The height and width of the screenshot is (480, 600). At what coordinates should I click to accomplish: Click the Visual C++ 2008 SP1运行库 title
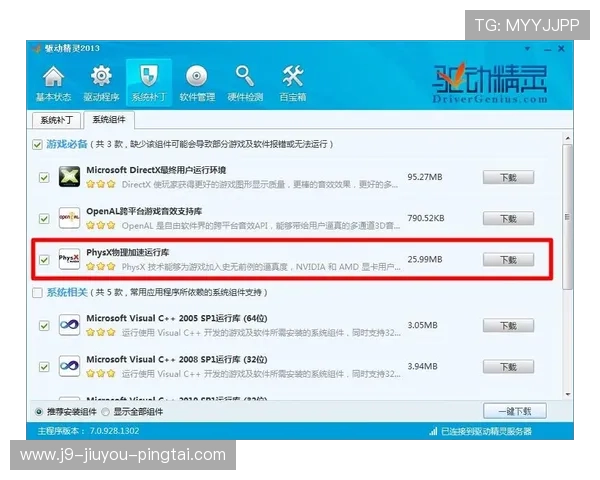177,359
